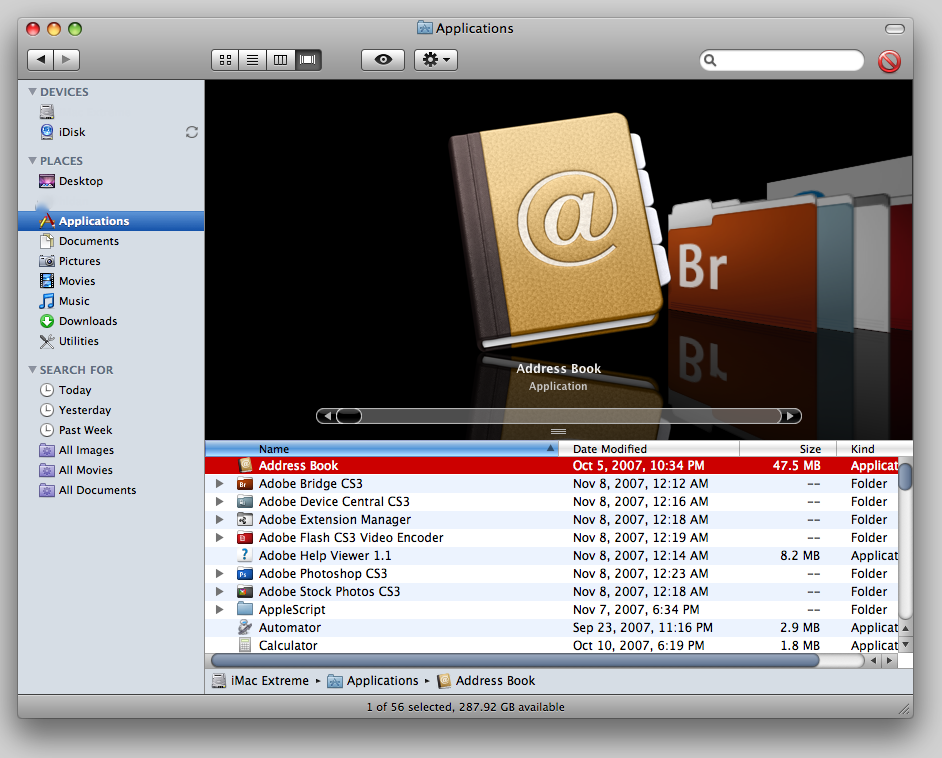Viewport: 942px width, 758px height.
Task: Collapse the DEVICES sidebar section
Action: pyautogui.click(x=32, y=92)
